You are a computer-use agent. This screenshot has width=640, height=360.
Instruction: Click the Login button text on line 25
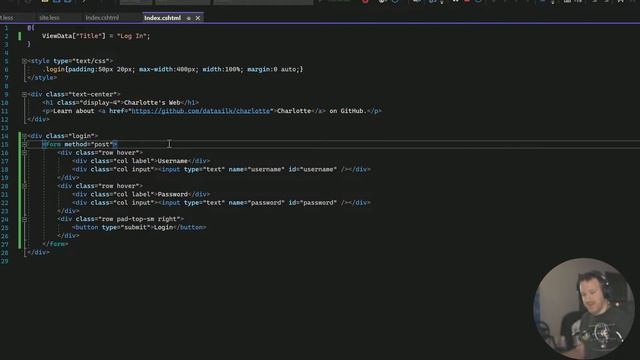(163, 227)
